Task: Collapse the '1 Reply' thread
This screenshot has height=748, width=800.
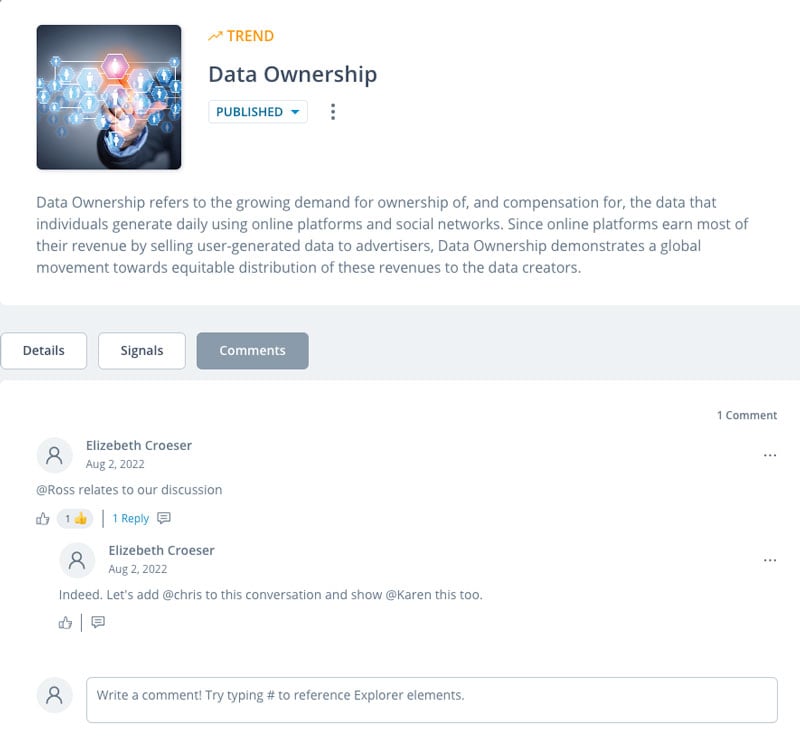Action: point(130,519)
